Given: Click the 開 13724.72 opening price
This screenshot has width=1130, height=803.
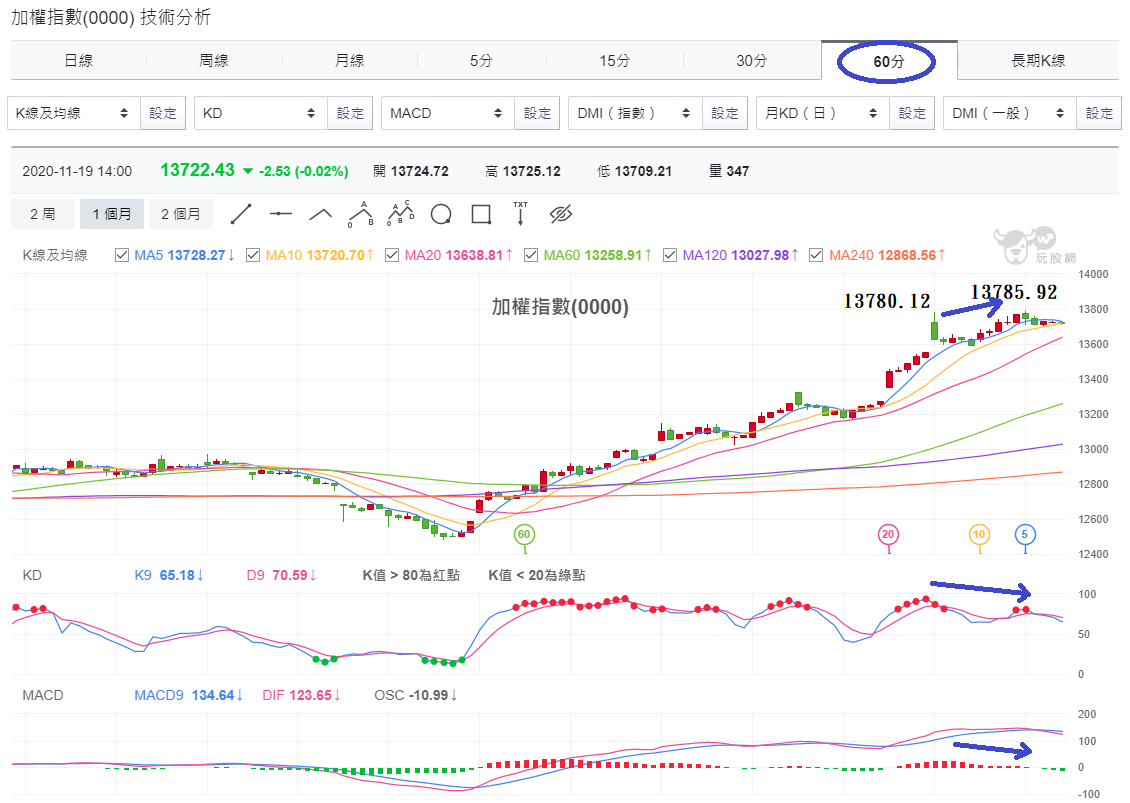Looking at the screenshot, I should coord(411,172).
